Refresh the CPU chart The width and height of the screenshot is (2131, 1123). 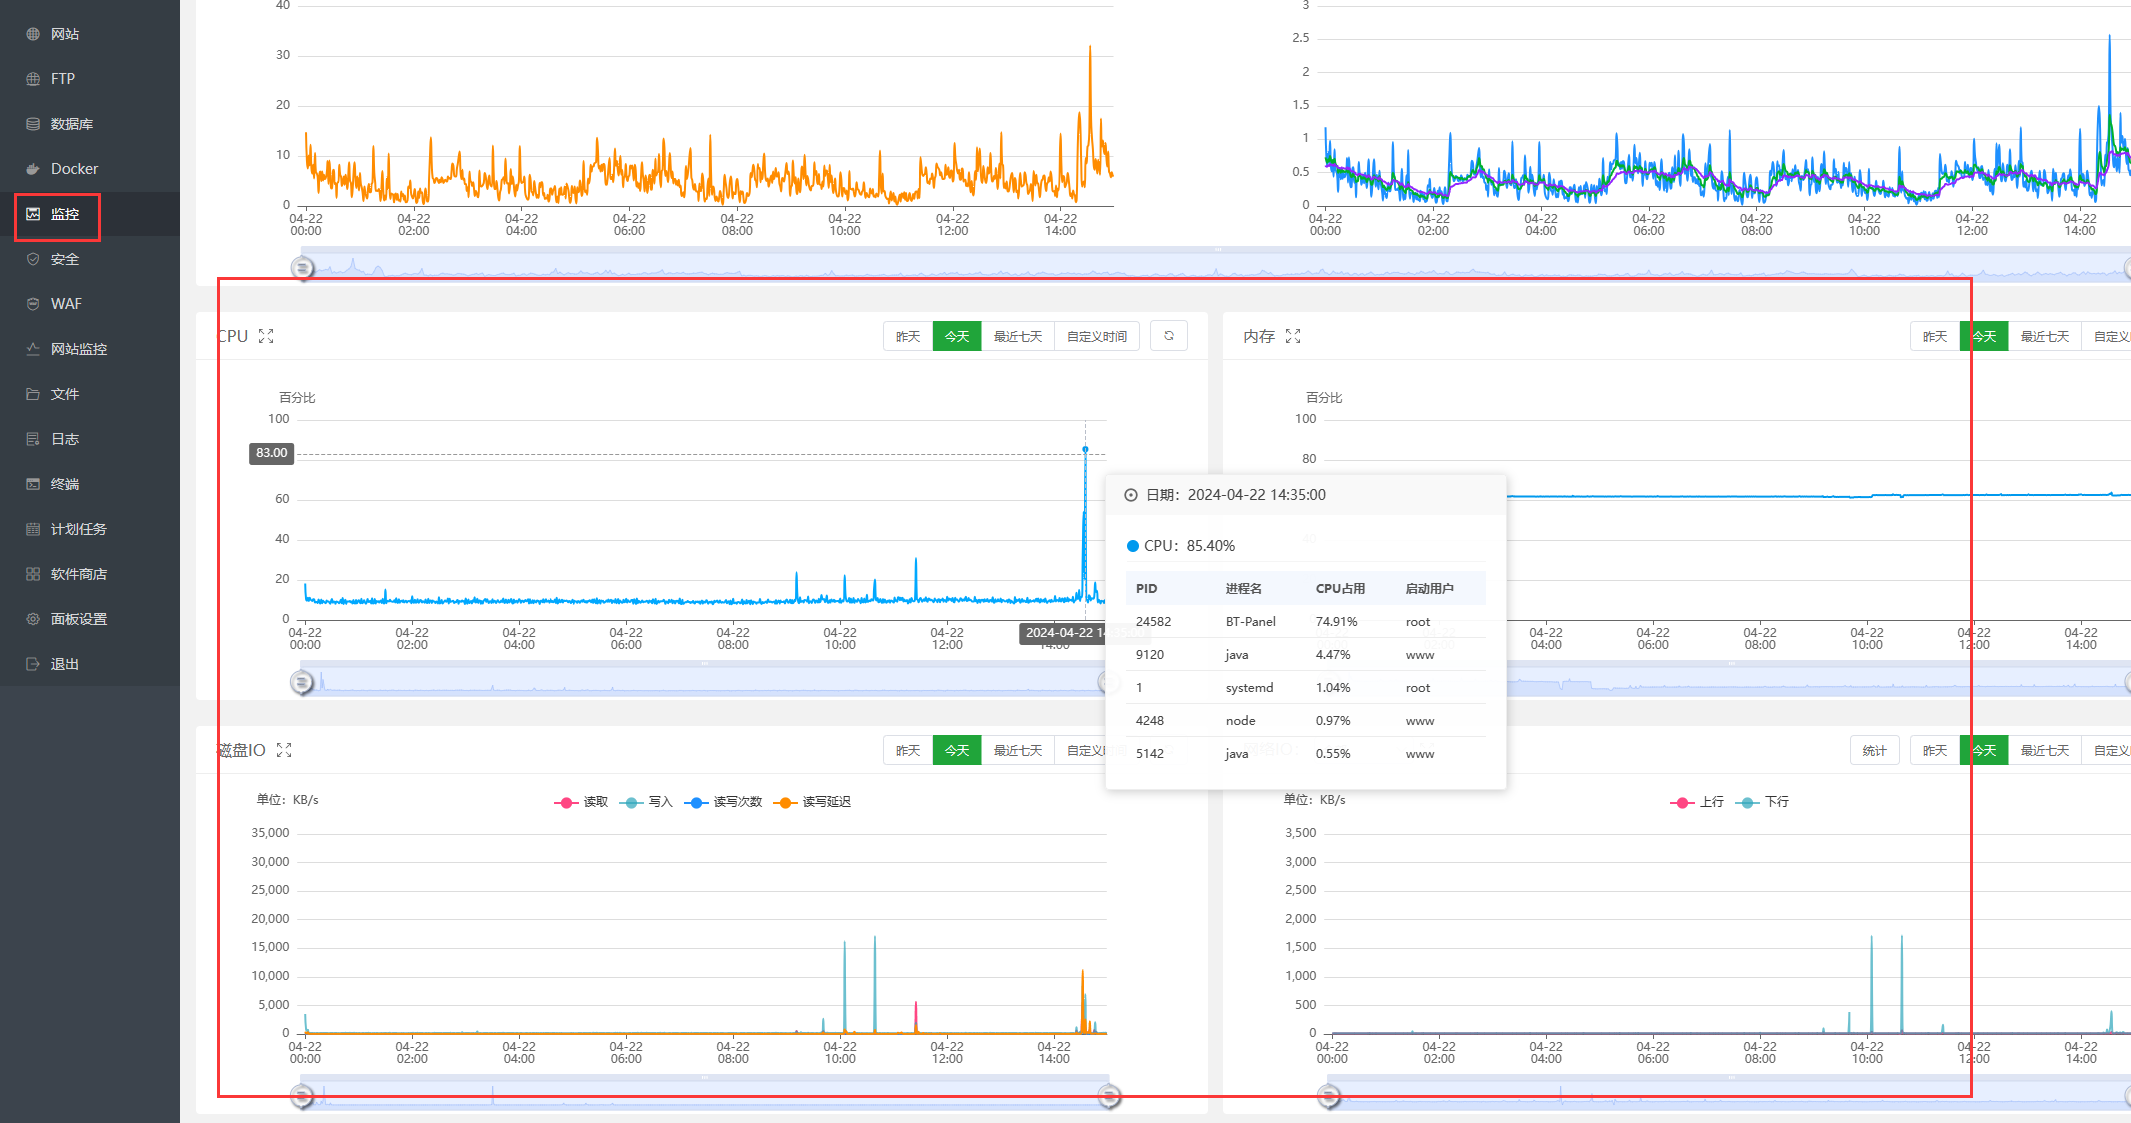(1169, 336)
